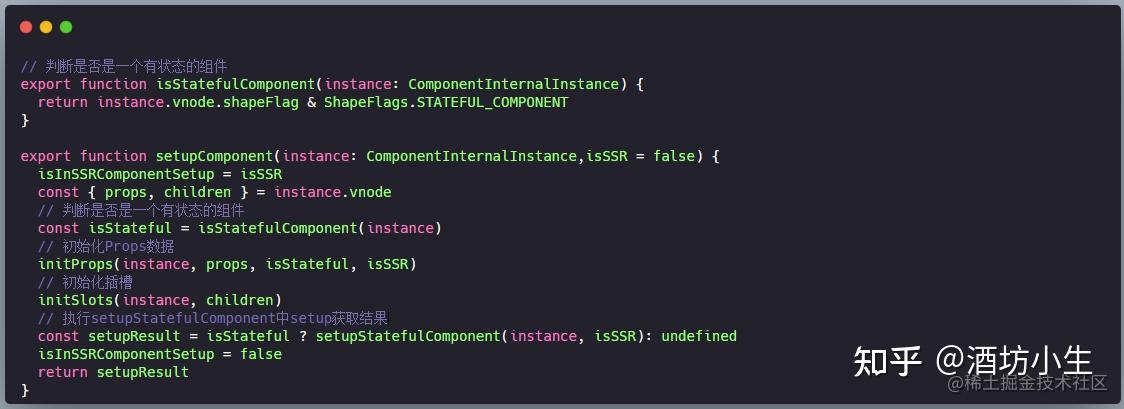Click the return setupResult statement

pos(113,372)
